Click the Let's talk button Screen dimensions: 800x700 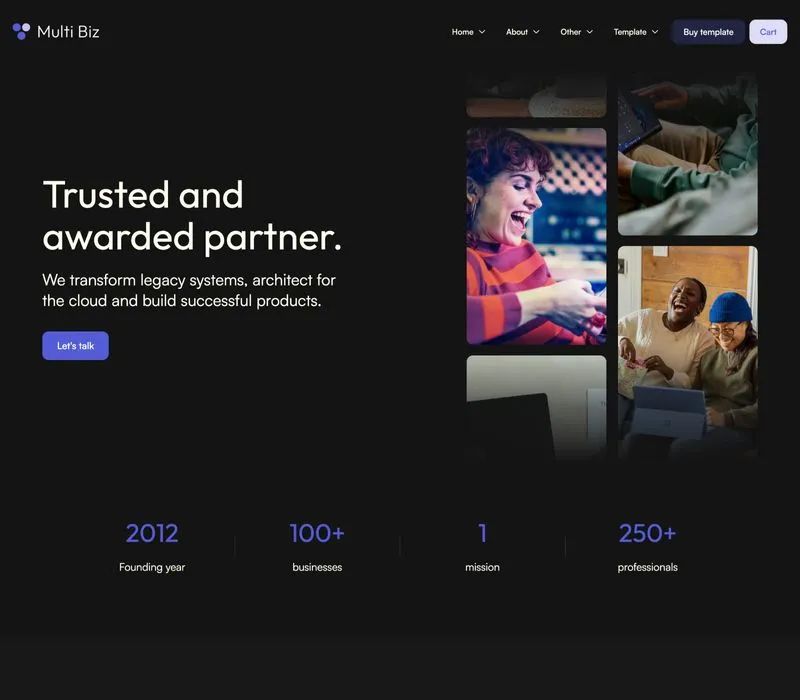pos(76,345)
